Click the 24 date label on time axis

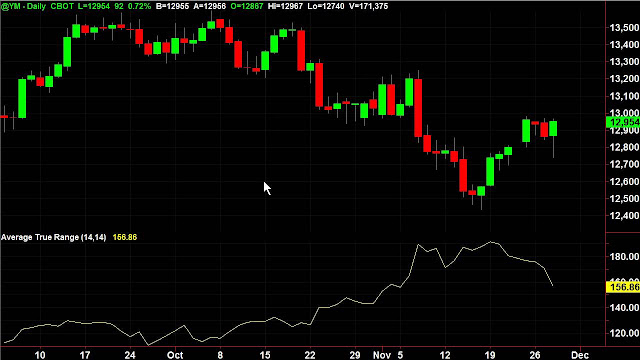point(130,355)
